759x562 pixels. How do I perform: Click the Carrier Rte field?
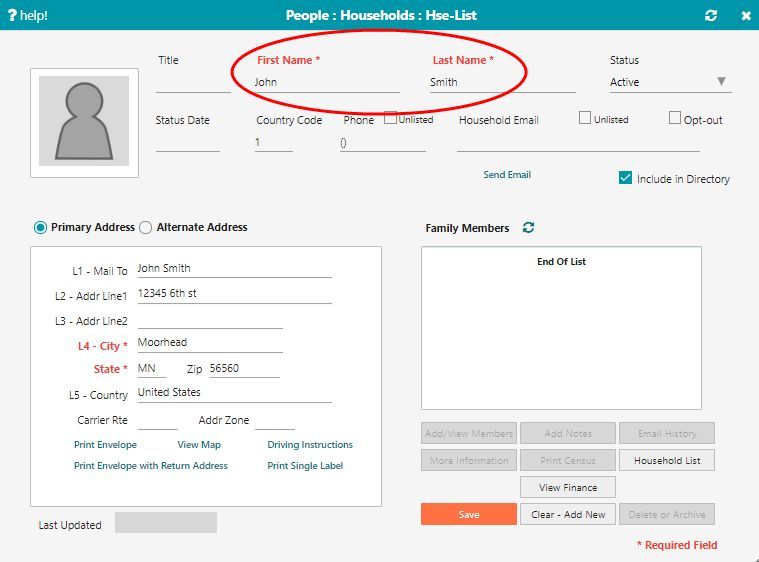(157, 420)
